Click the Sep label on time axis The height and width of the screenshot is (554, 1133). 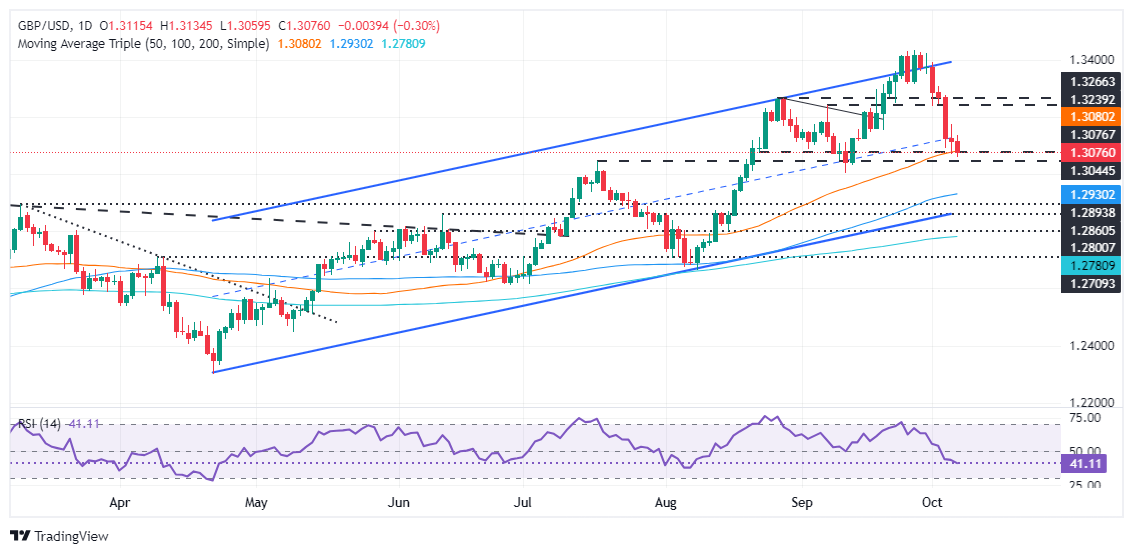pyautogui.click(x=802, y=505)
